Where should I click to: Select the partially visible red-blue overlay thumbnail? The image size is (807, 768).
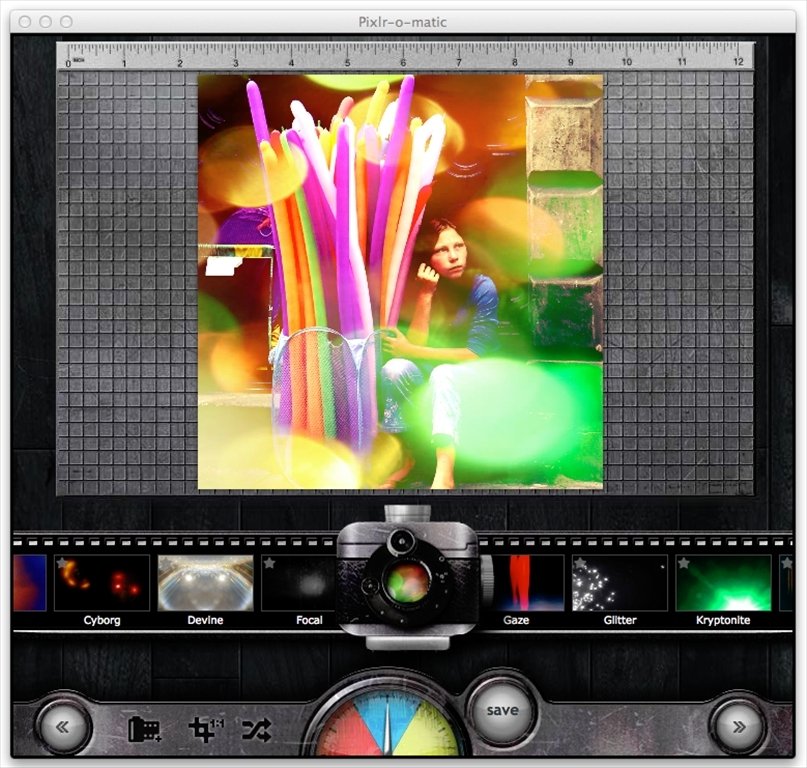29,583
